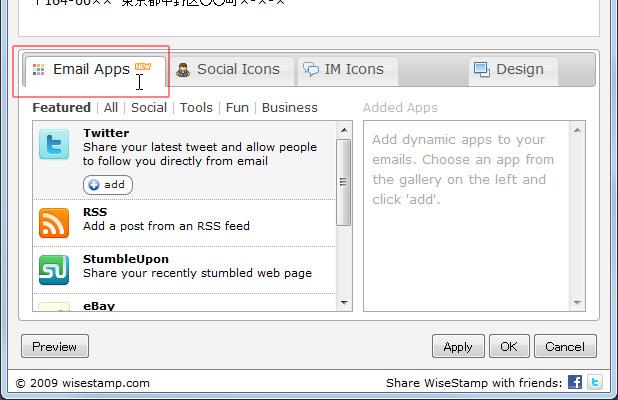Viewport: 618px width, 400px height.
Task: Click the Preview button
Action: (x=55, y=346)
